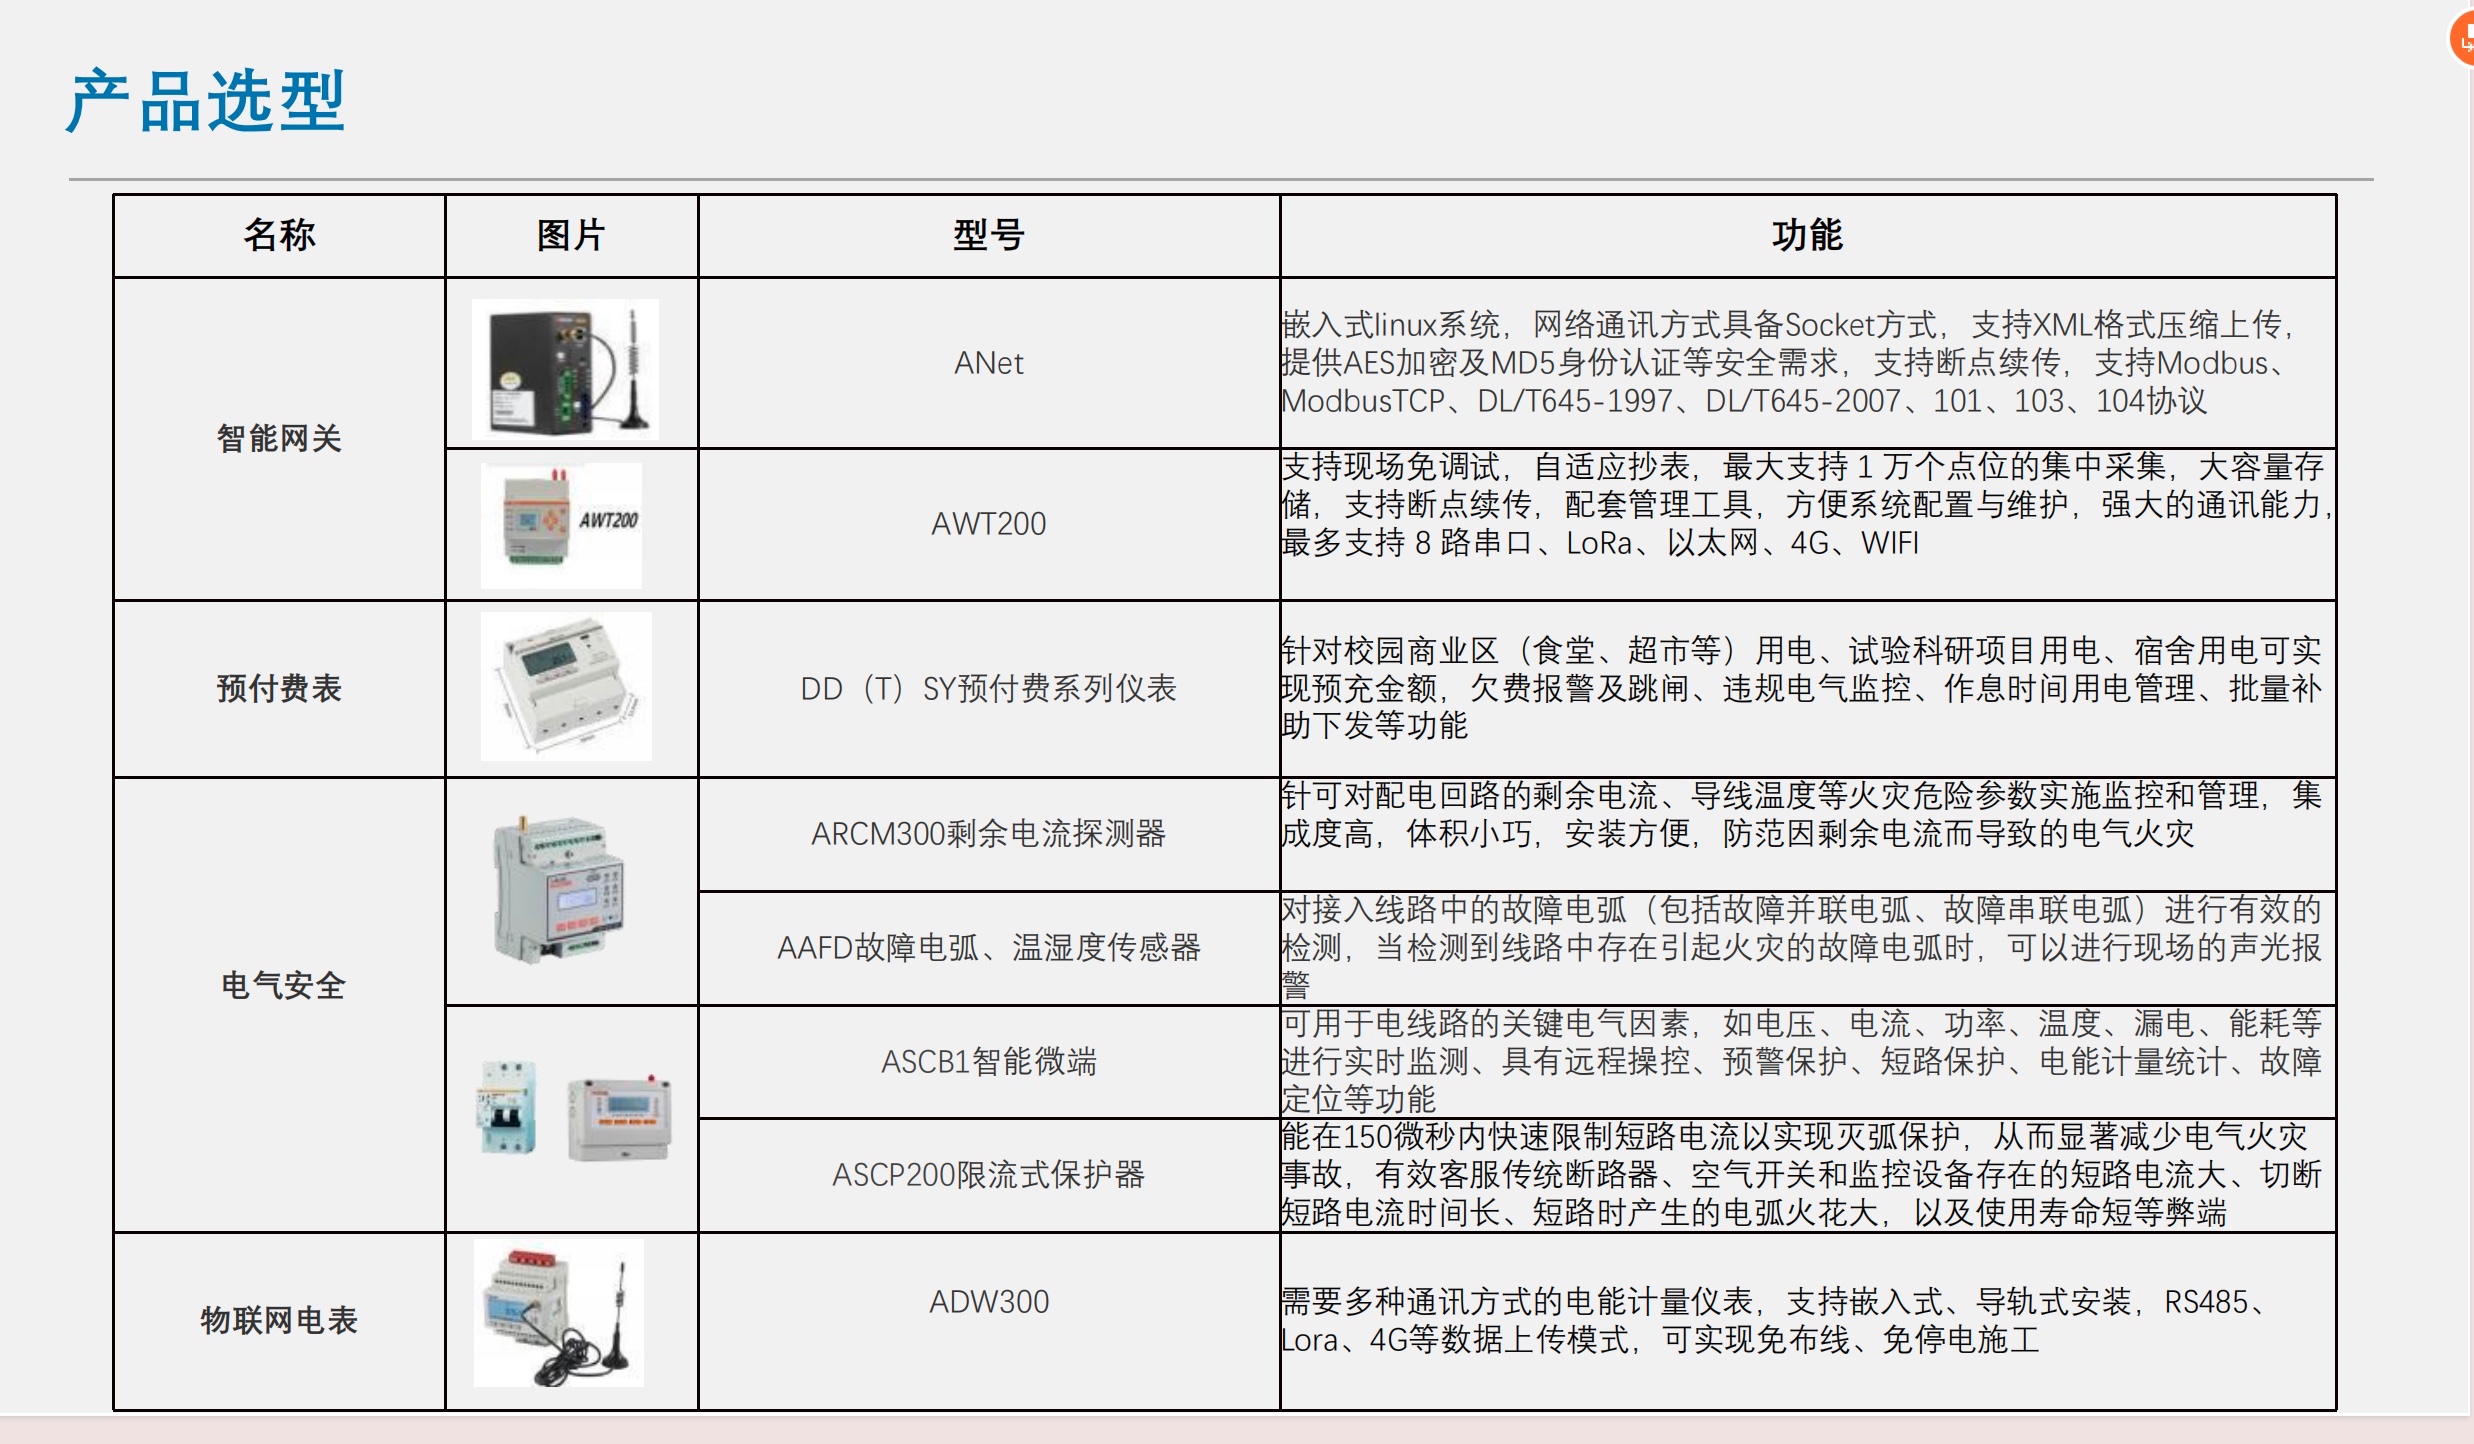Viewport: 2474px width, 1444px height.
Task: Select the 产品选型 page title
Action: tap(206, 102)
